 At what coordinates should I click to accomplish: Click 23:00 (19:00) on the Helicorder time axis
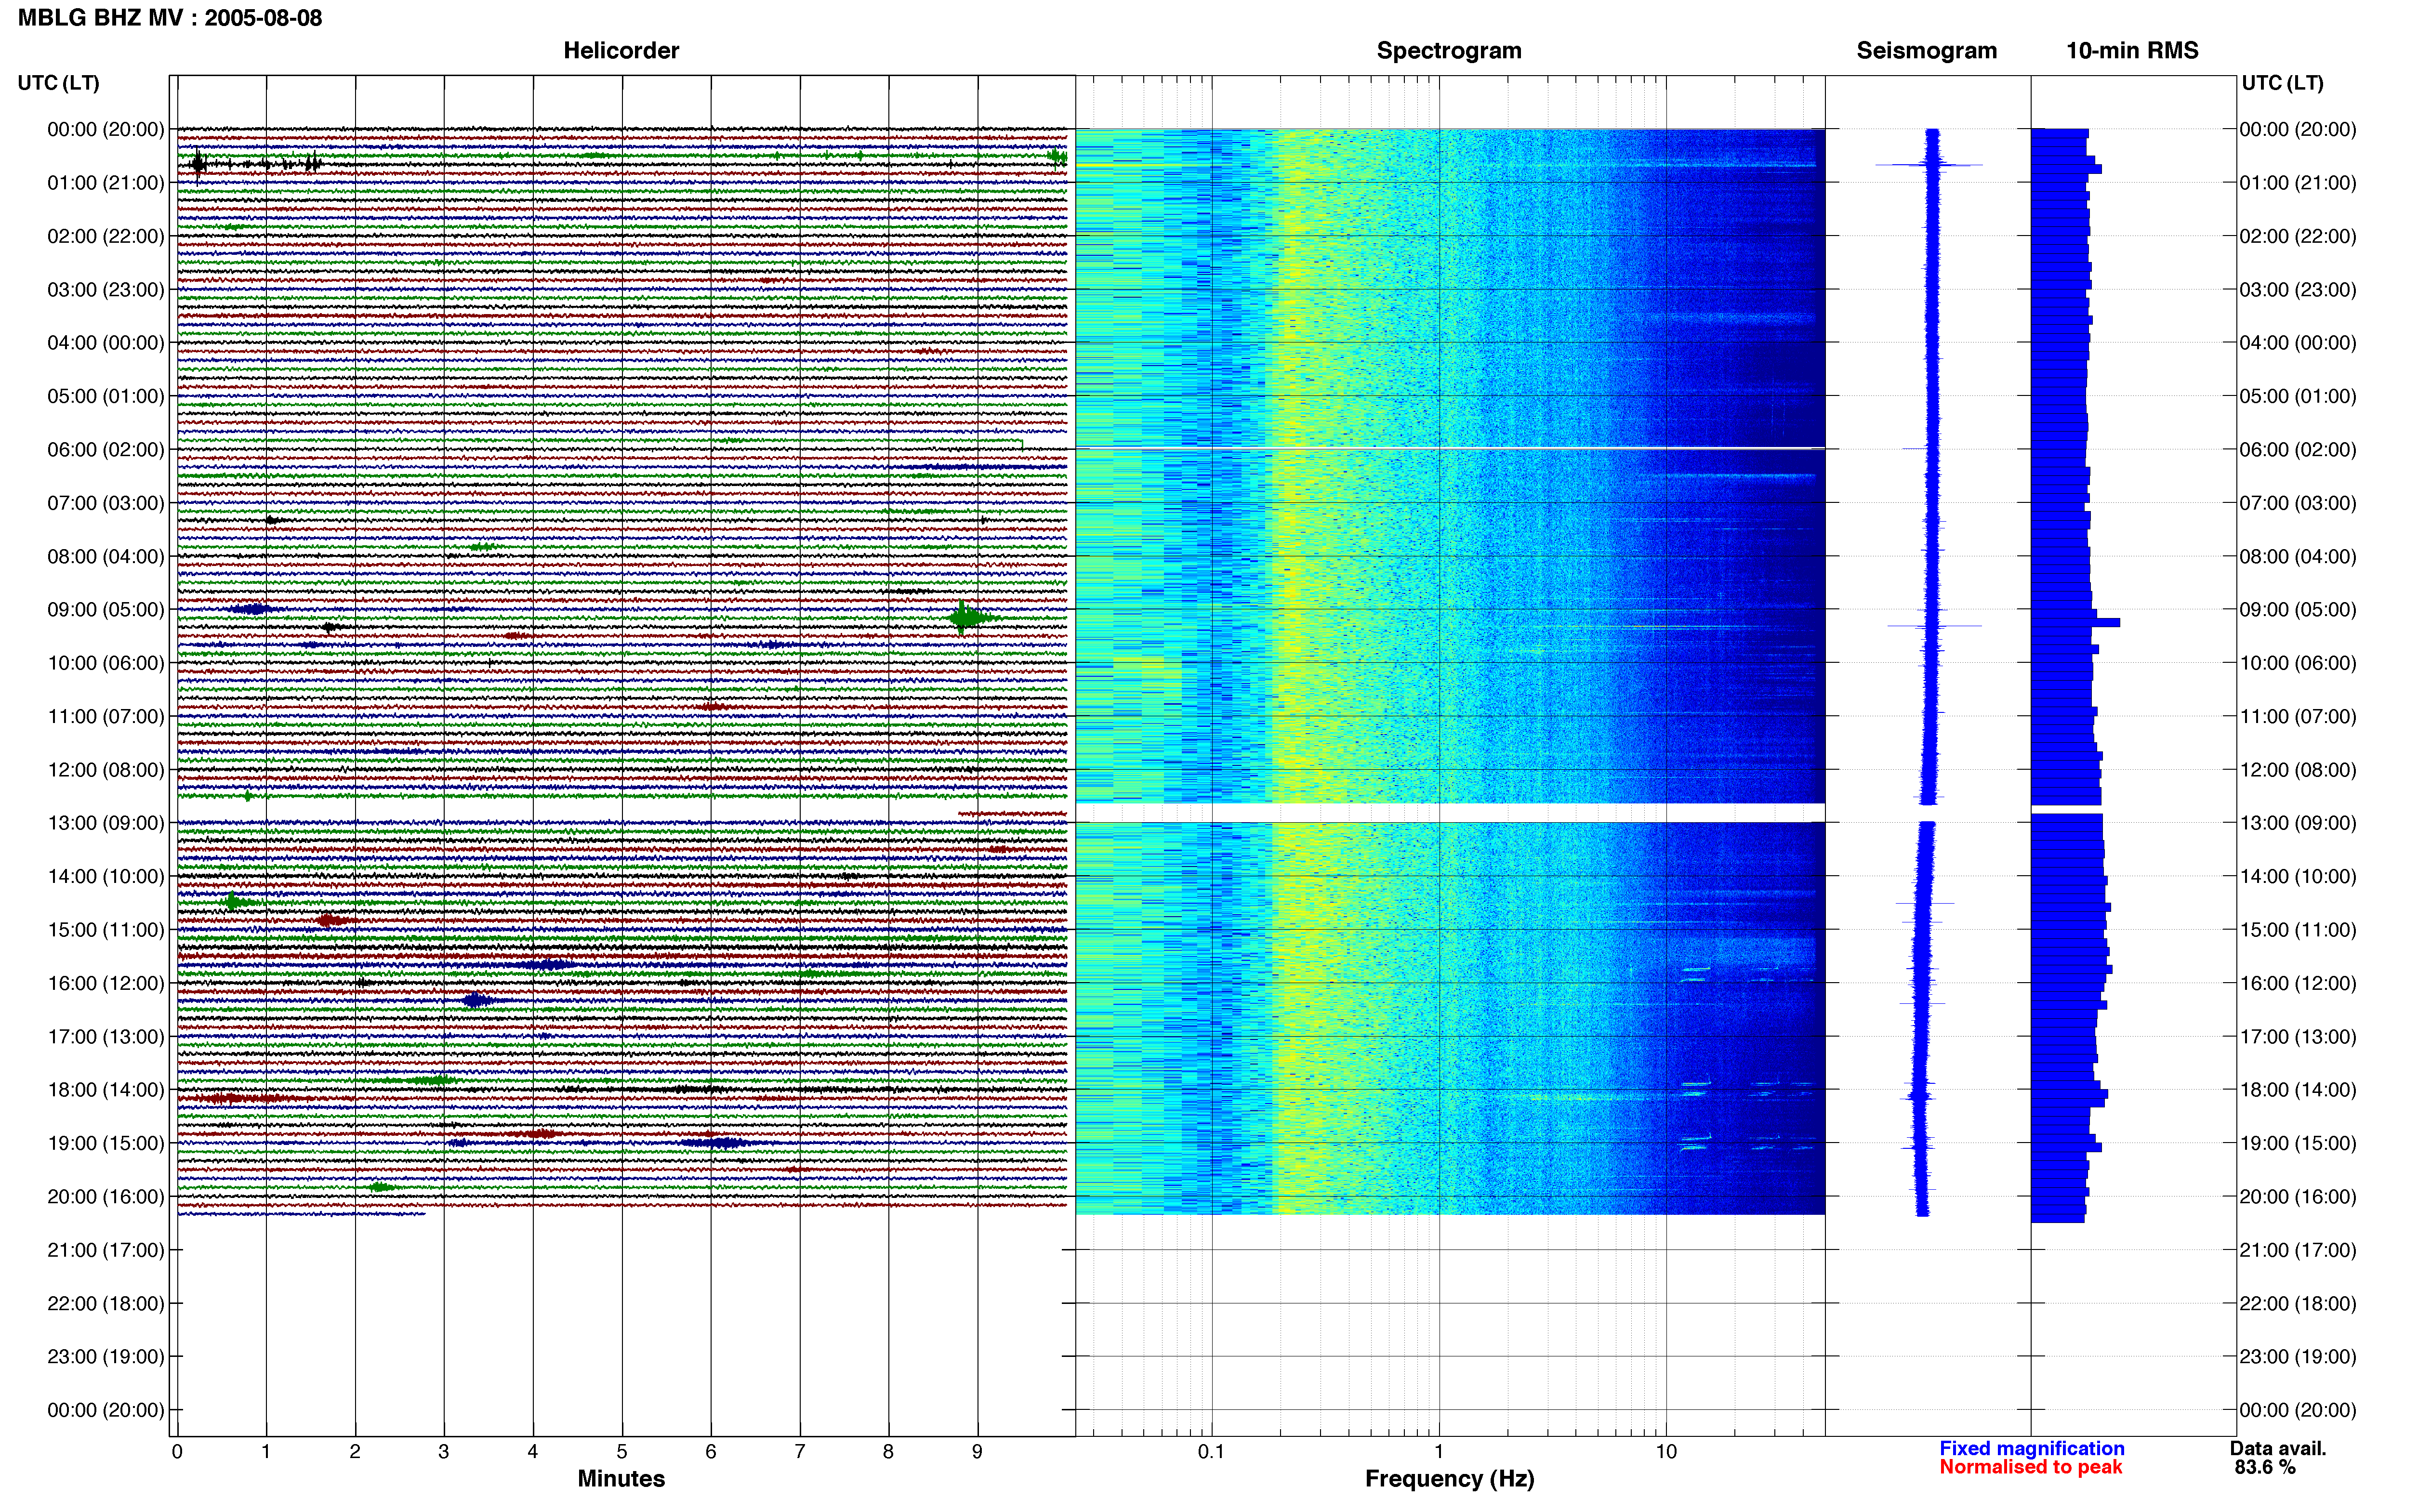pyautogui.click(x=106, y=1357)
